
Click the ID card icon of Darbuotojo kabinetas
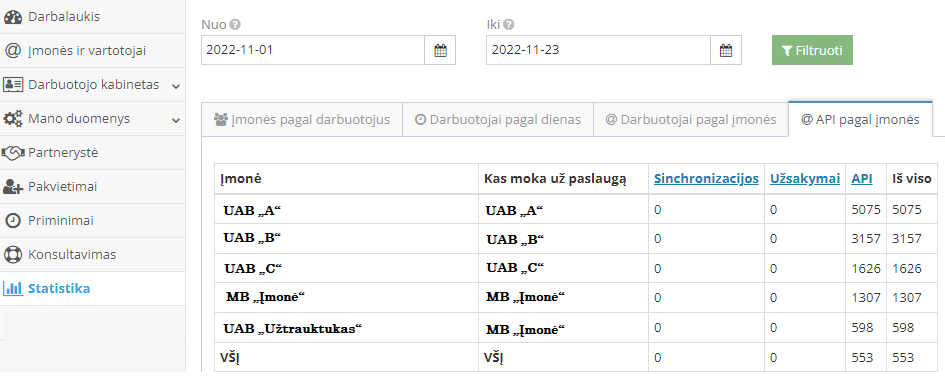pyautogui.click(x=13, y=84)
